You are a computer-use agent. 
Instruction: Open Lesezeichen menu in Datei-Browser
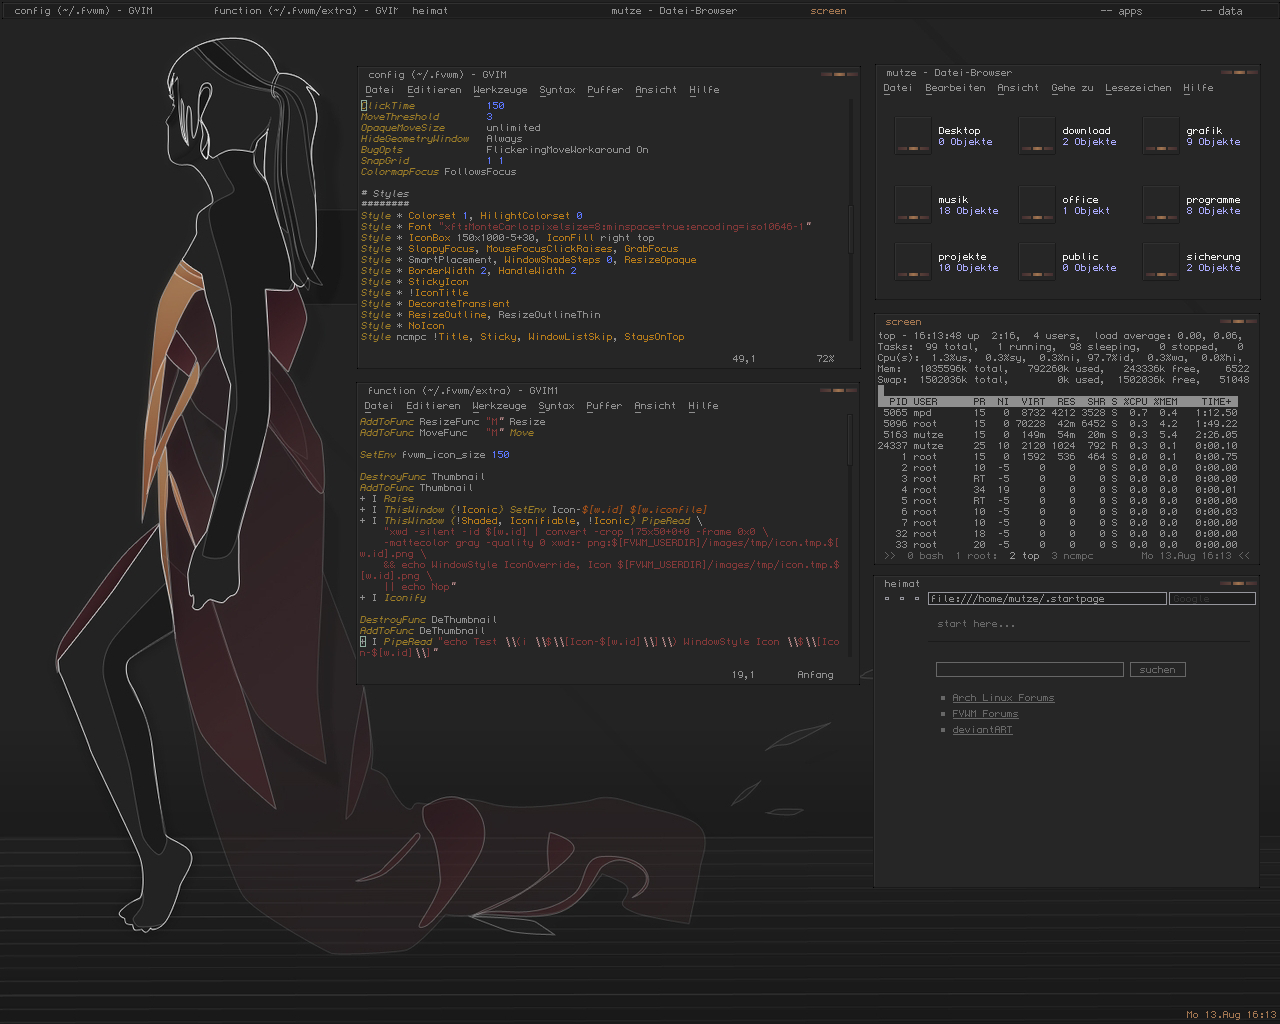pos(1138,88)
